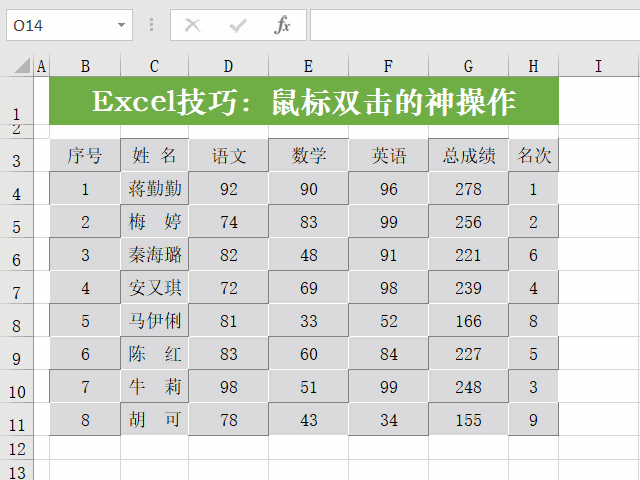Select column G header
The height and width of the screenshot is (480, 640).
coord(468,66)
